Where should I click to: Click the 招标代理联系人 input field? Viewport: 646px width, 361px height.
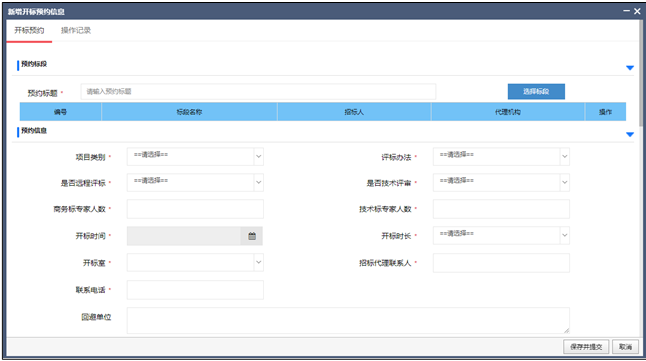point(501,263)
